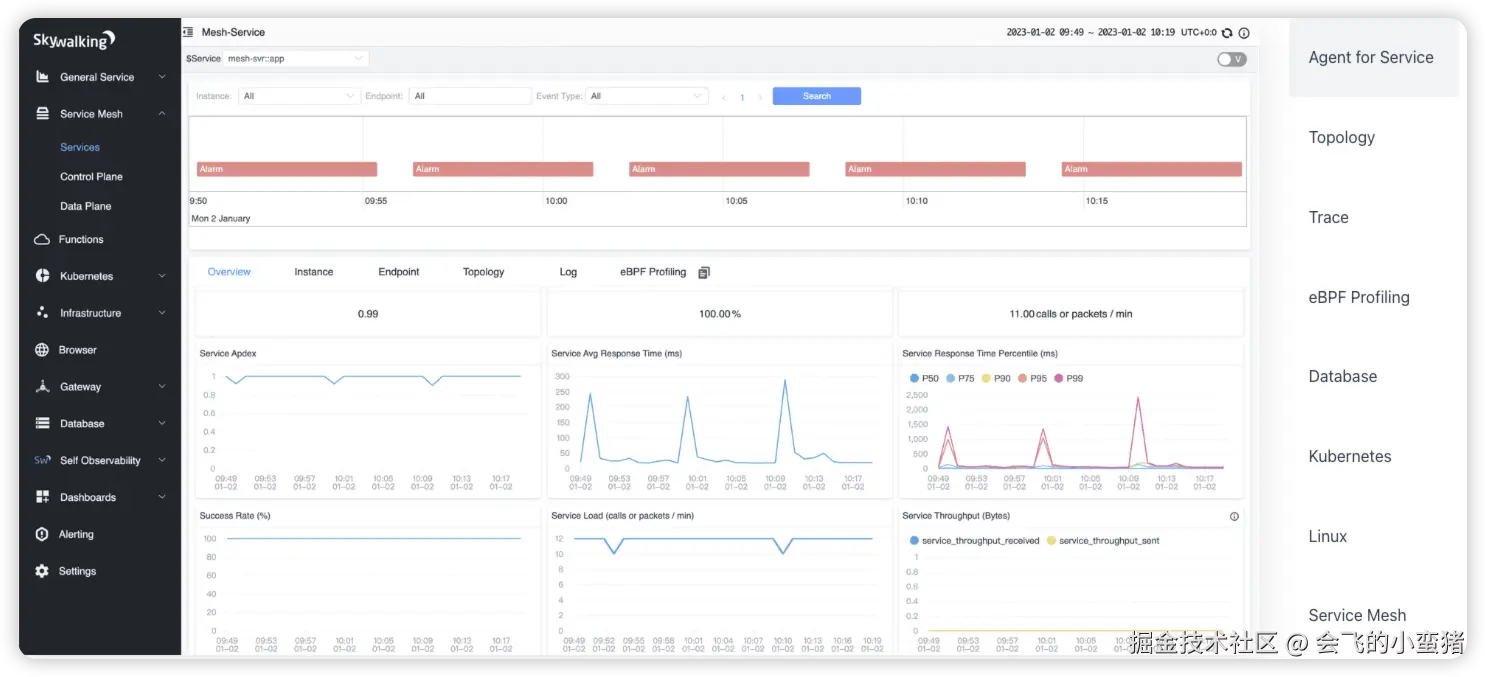
Task: Expand the Dashboards menu chevron
Action: coord(162,497)
